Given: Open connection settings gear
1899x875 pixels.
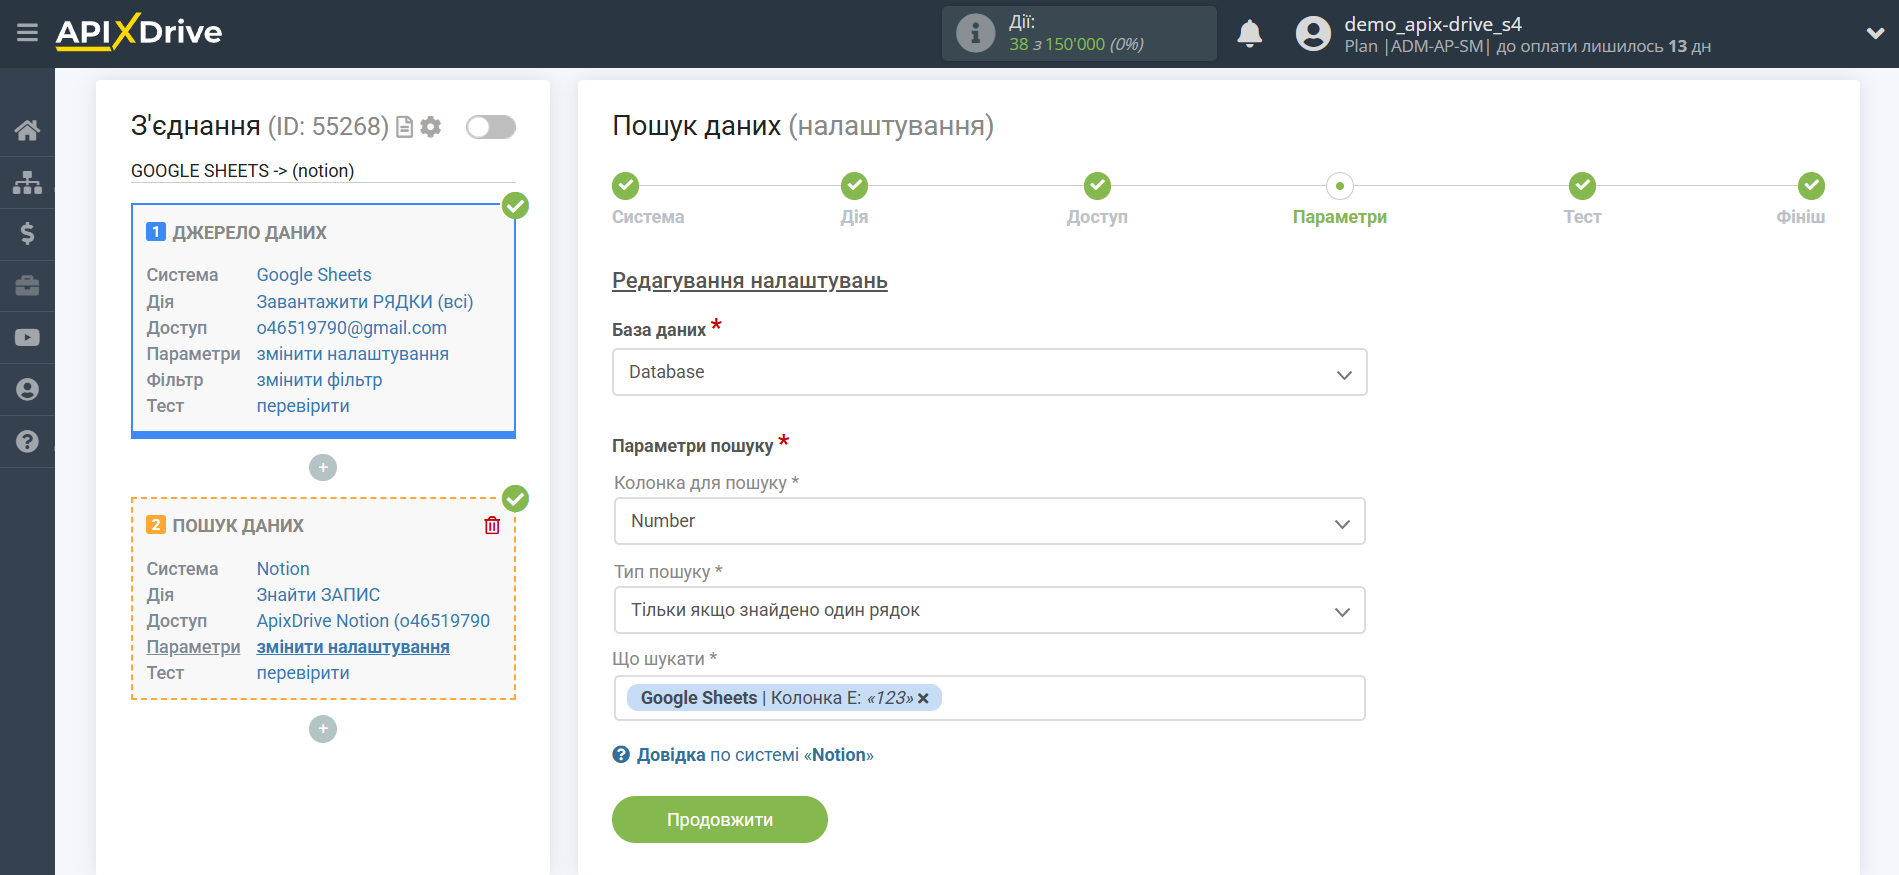Looking at the screenshot, I should 431,127.
